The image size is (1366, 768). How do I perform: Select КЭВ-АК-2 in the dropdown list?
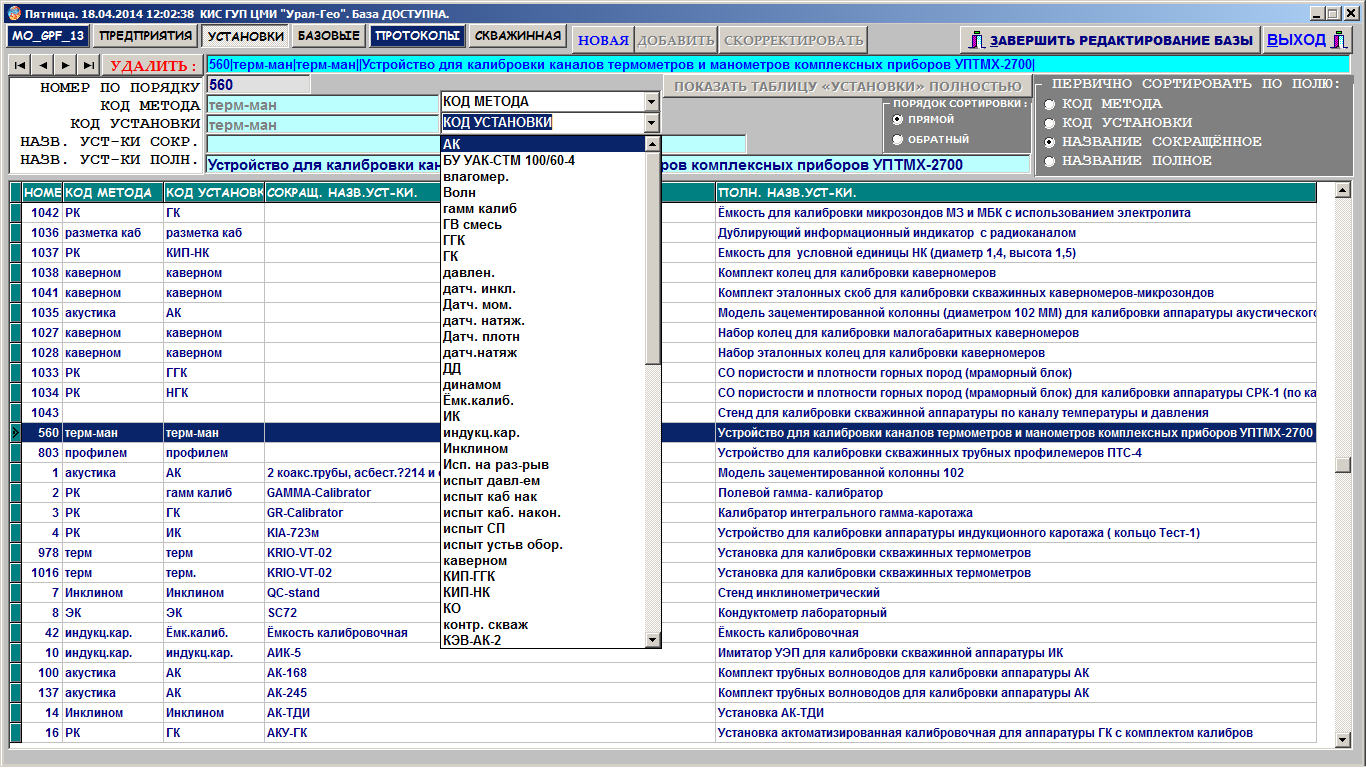[543, 641]
